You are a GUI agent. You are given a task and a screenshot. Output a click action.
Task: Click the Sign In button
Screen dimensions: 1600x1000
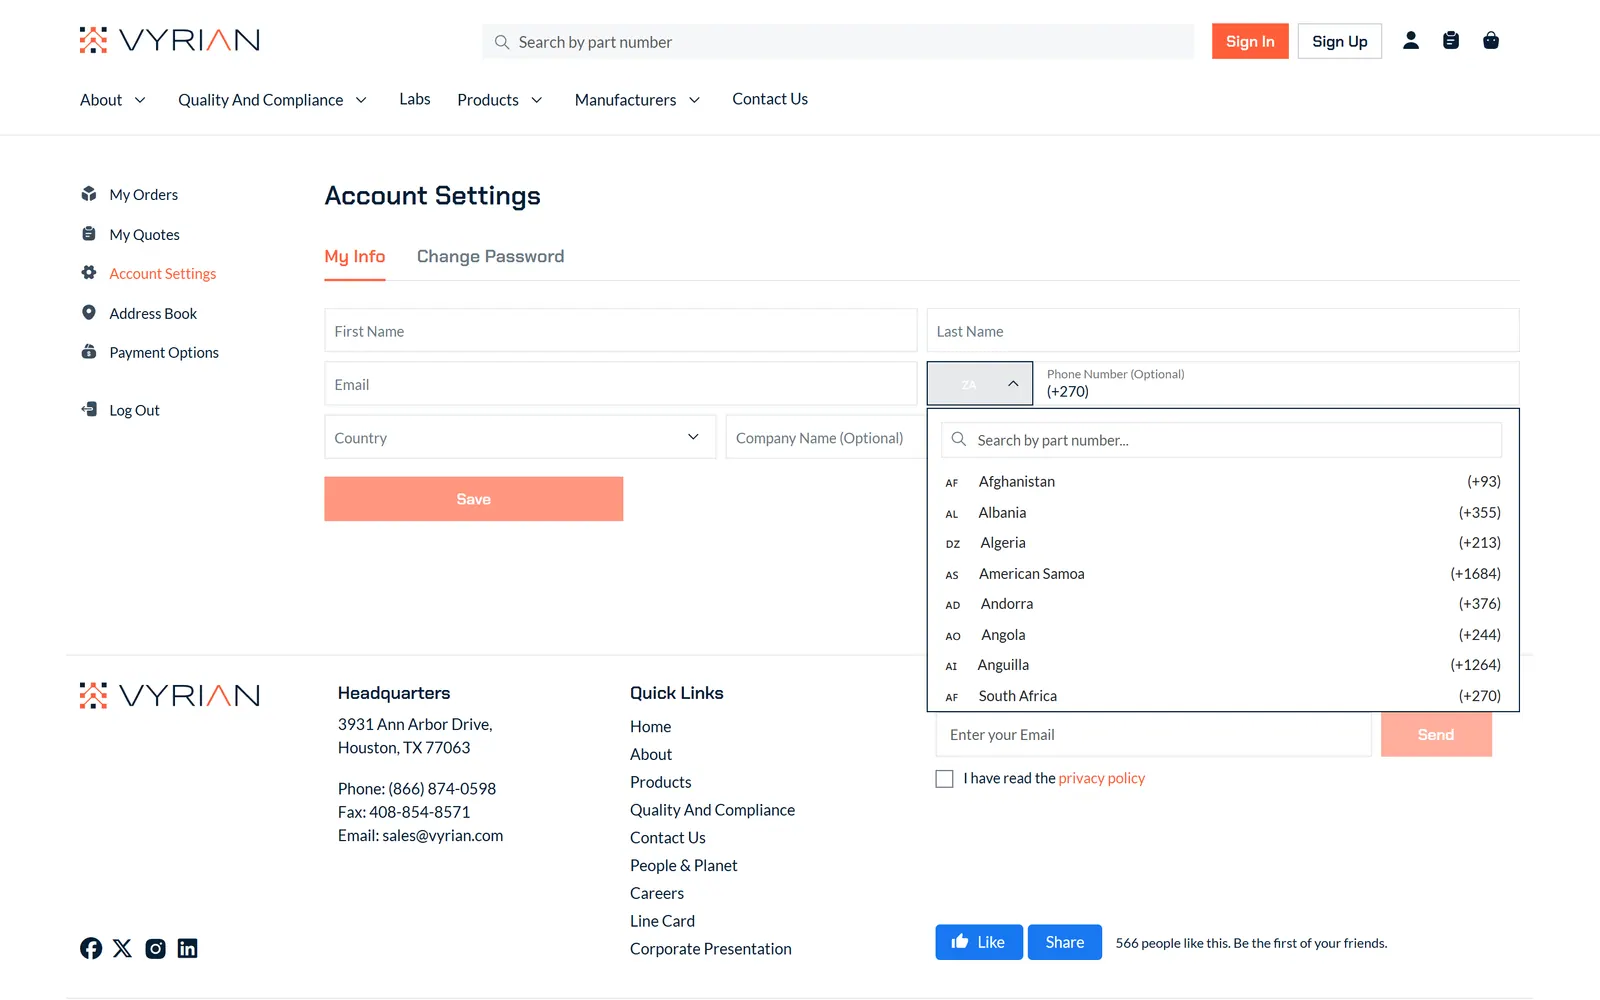coord(1250,41)
